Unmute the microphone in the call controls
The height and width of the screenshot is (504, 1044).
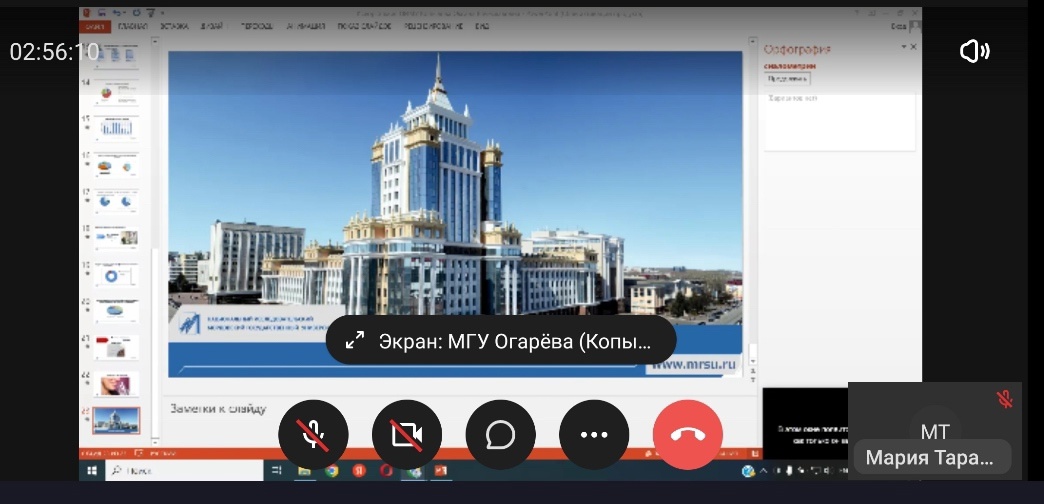tap(313, 434)
